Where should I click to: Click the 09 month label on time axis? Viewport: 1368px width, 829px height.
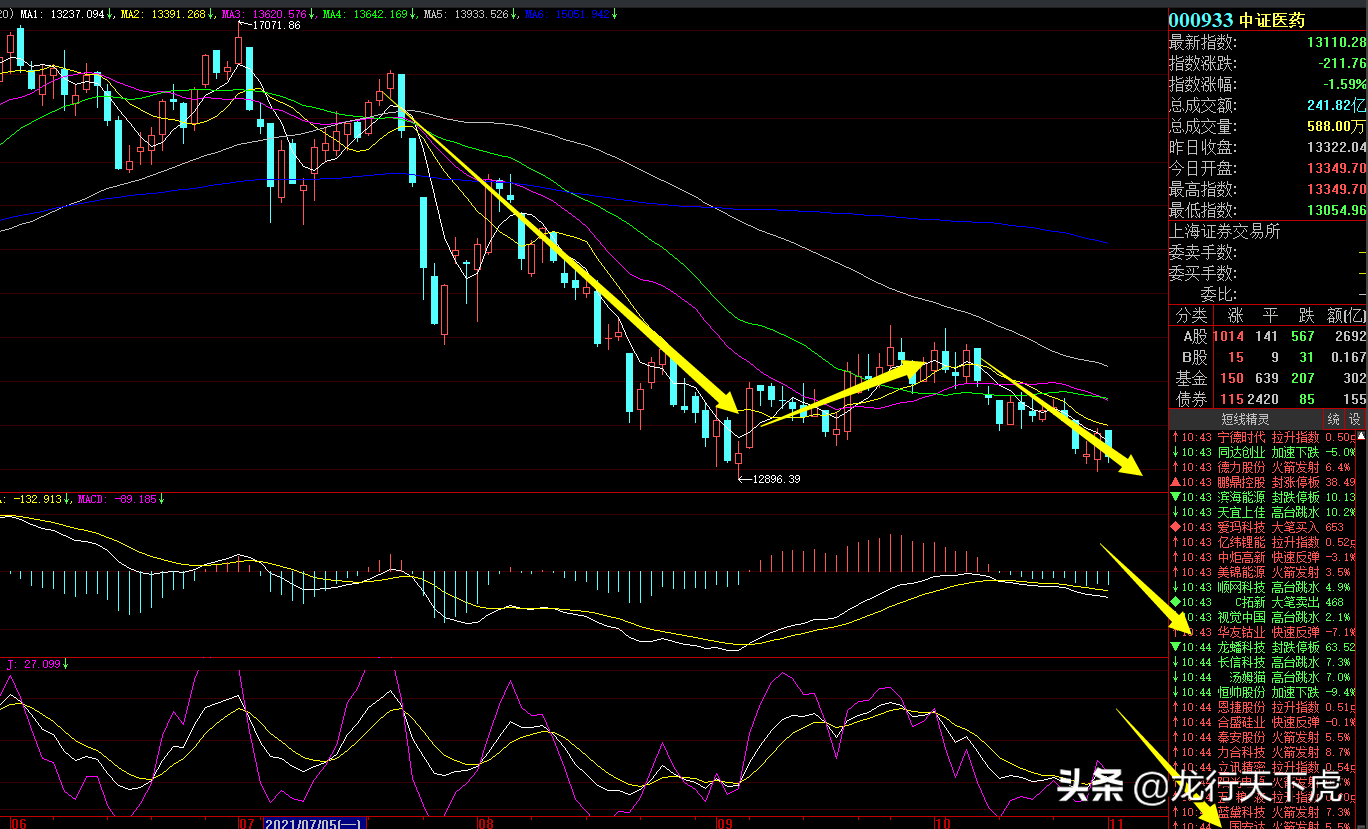click(x=725, y=823)
